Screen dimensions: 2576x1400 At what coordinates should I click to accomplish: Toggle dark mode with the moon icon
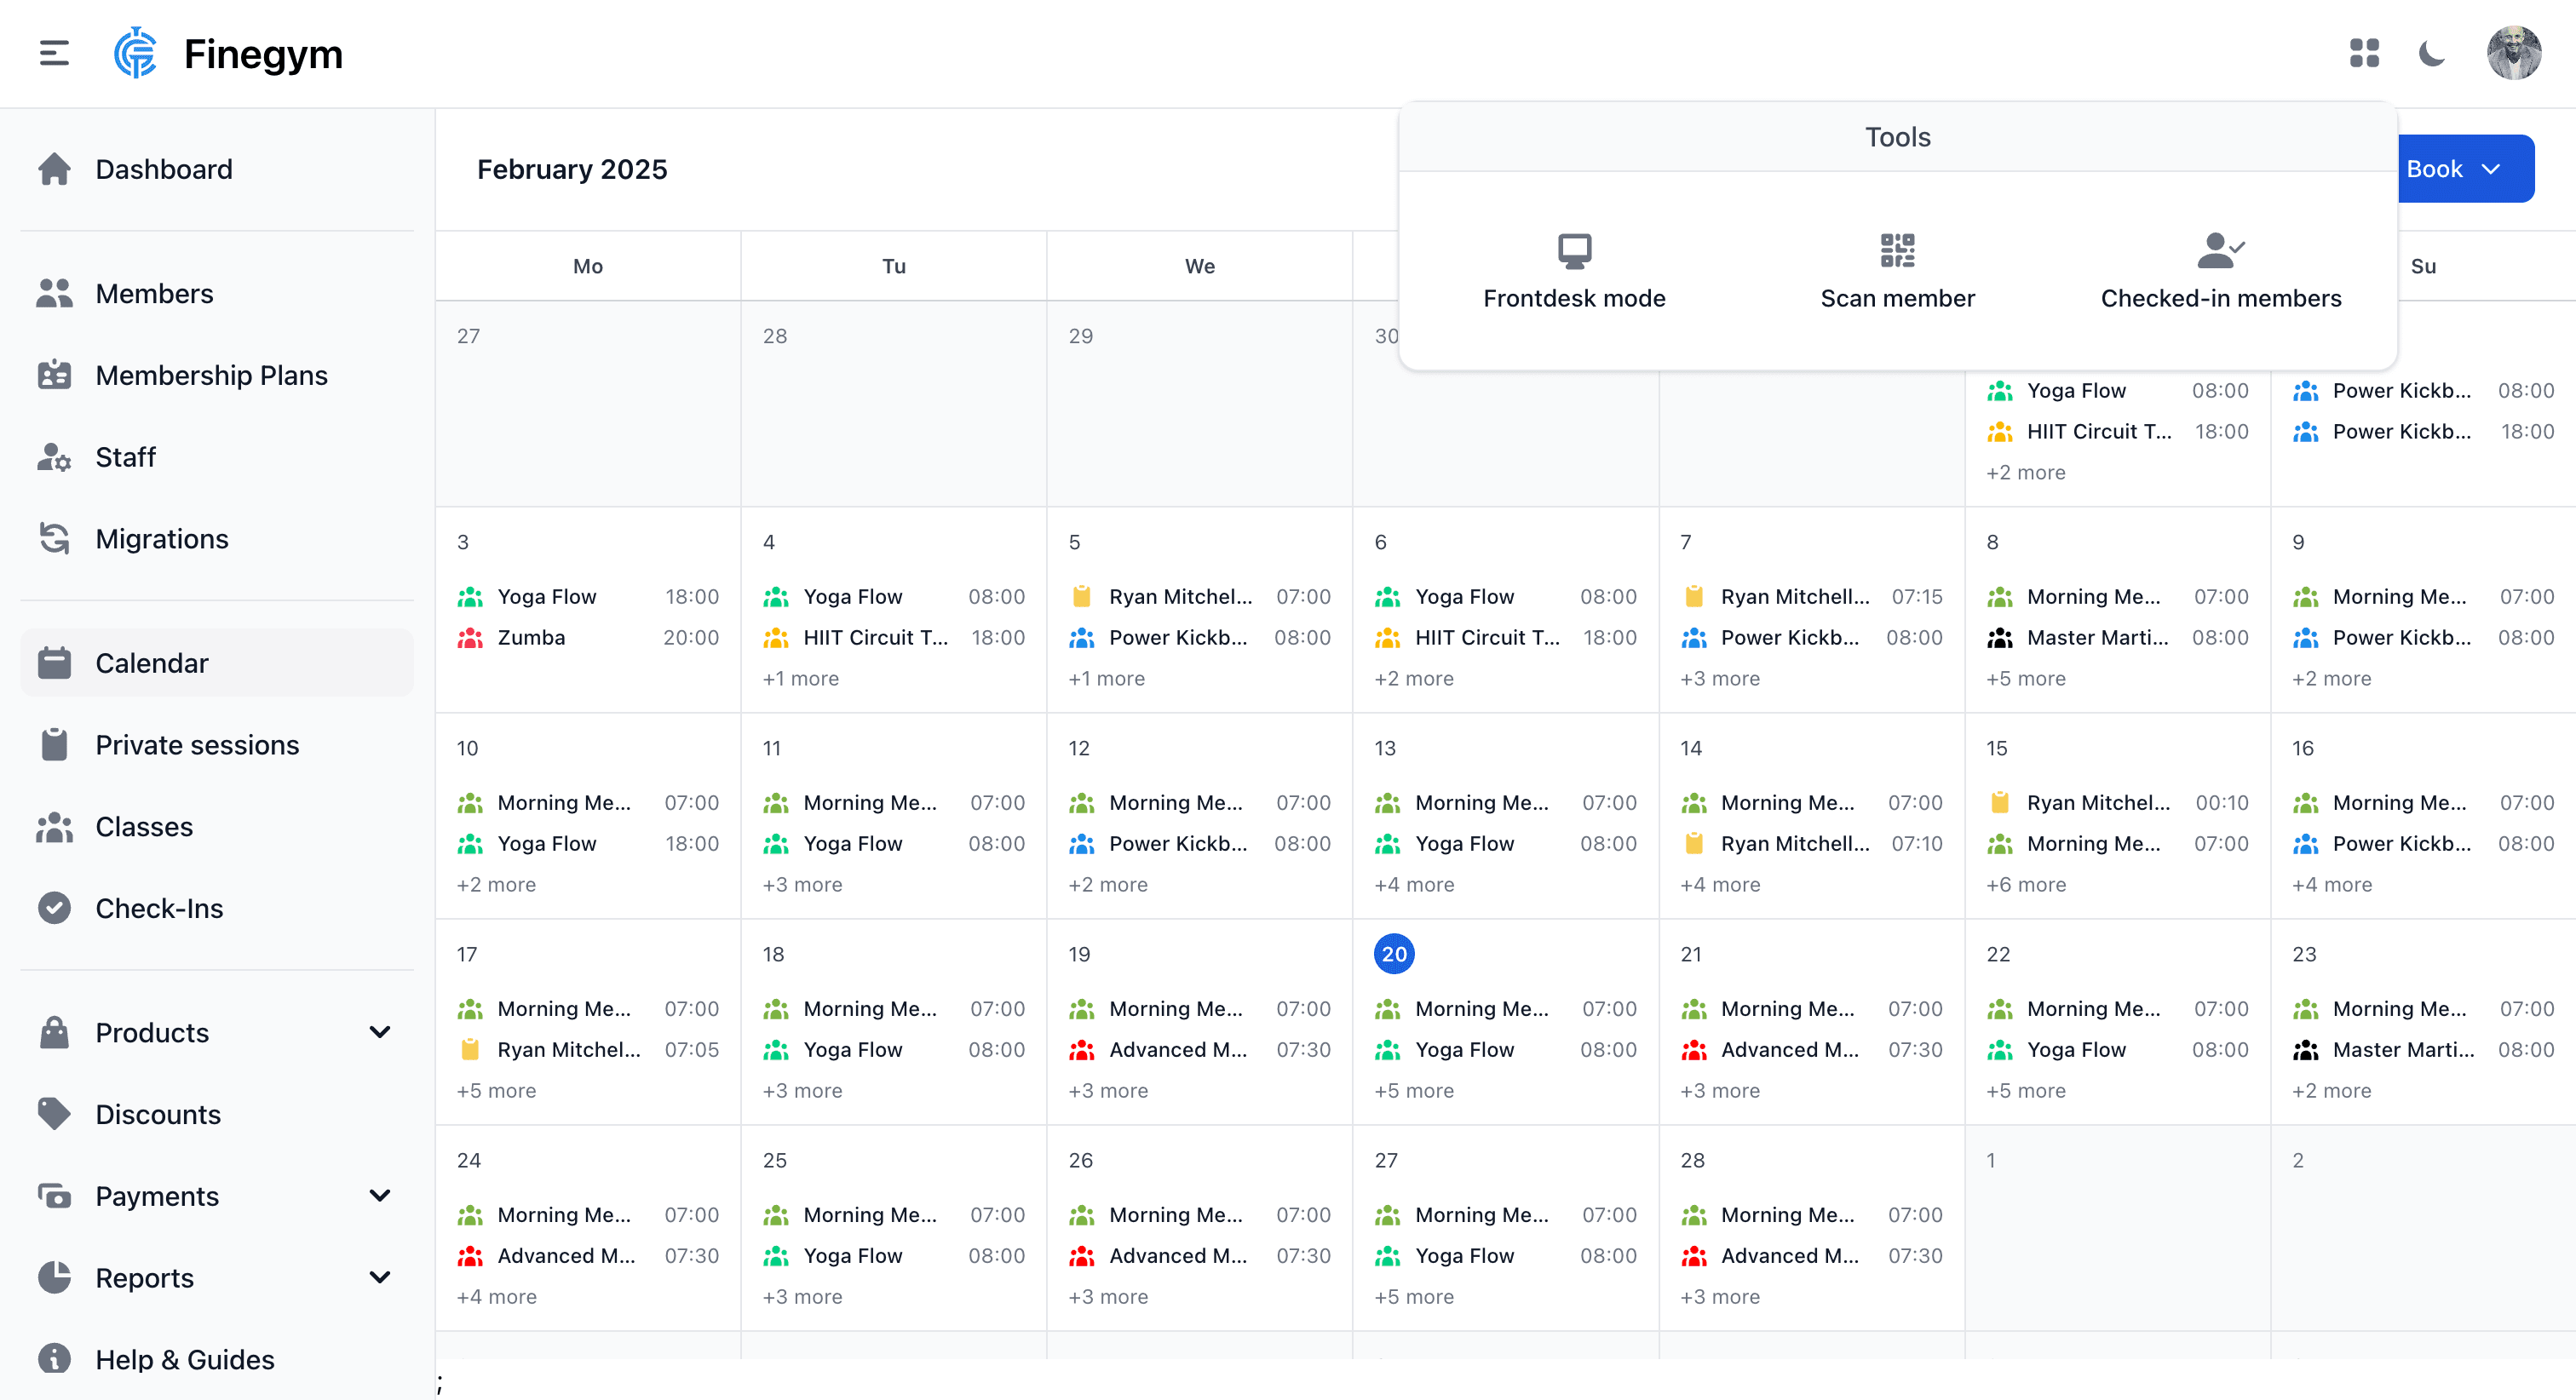[2431, 53]
